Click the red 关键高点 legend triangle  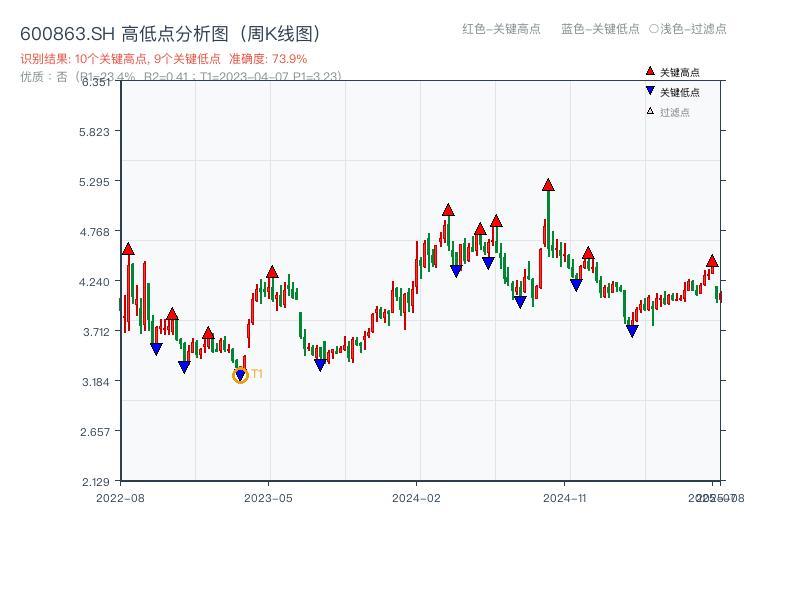(x=650, y=71)
